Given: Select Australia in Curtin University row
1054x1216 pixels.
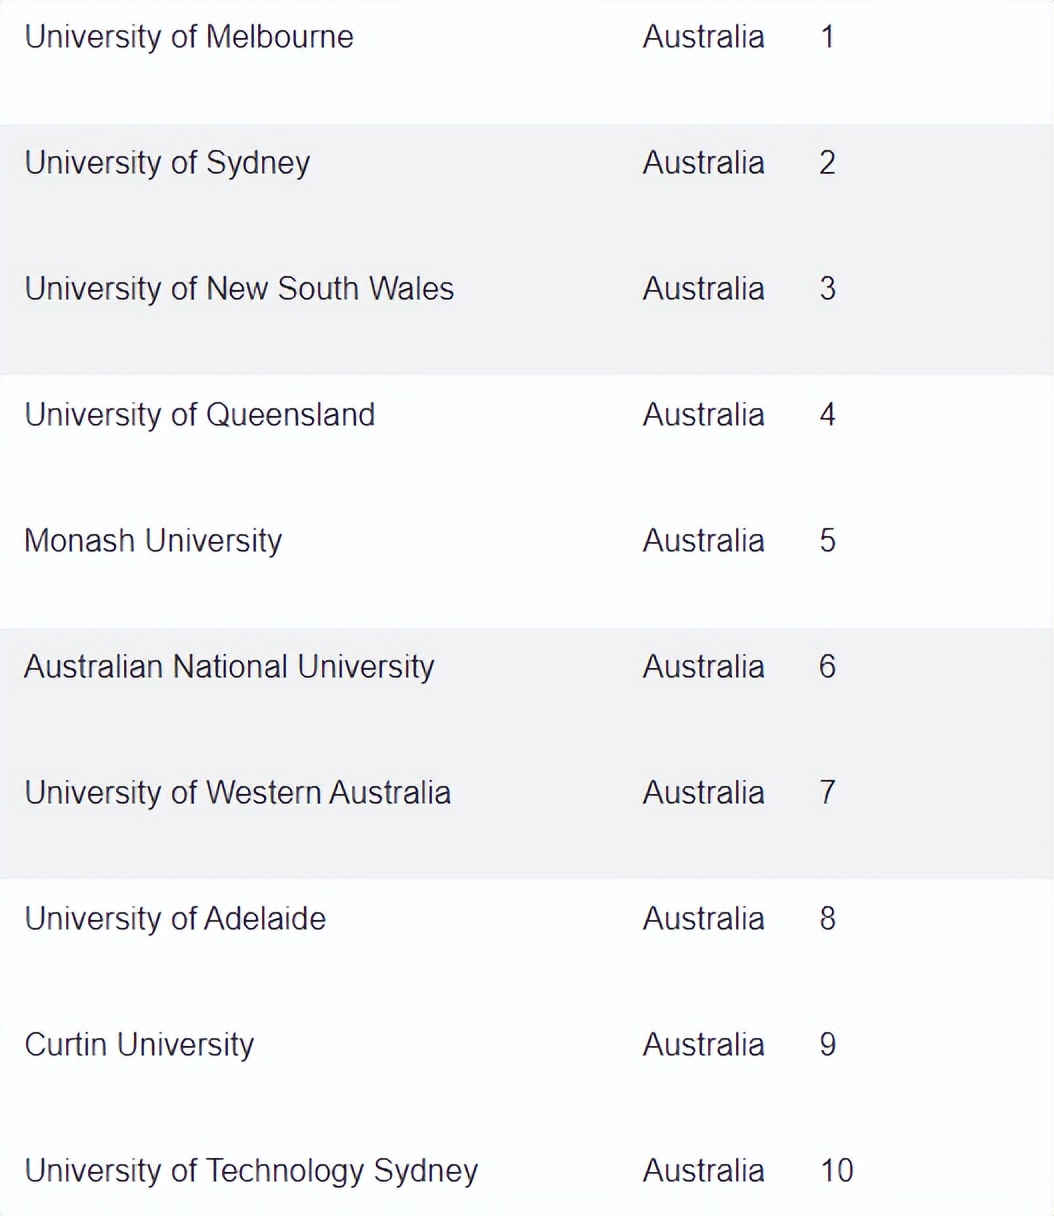Looking at the screenshot, I should [703, 1045].
